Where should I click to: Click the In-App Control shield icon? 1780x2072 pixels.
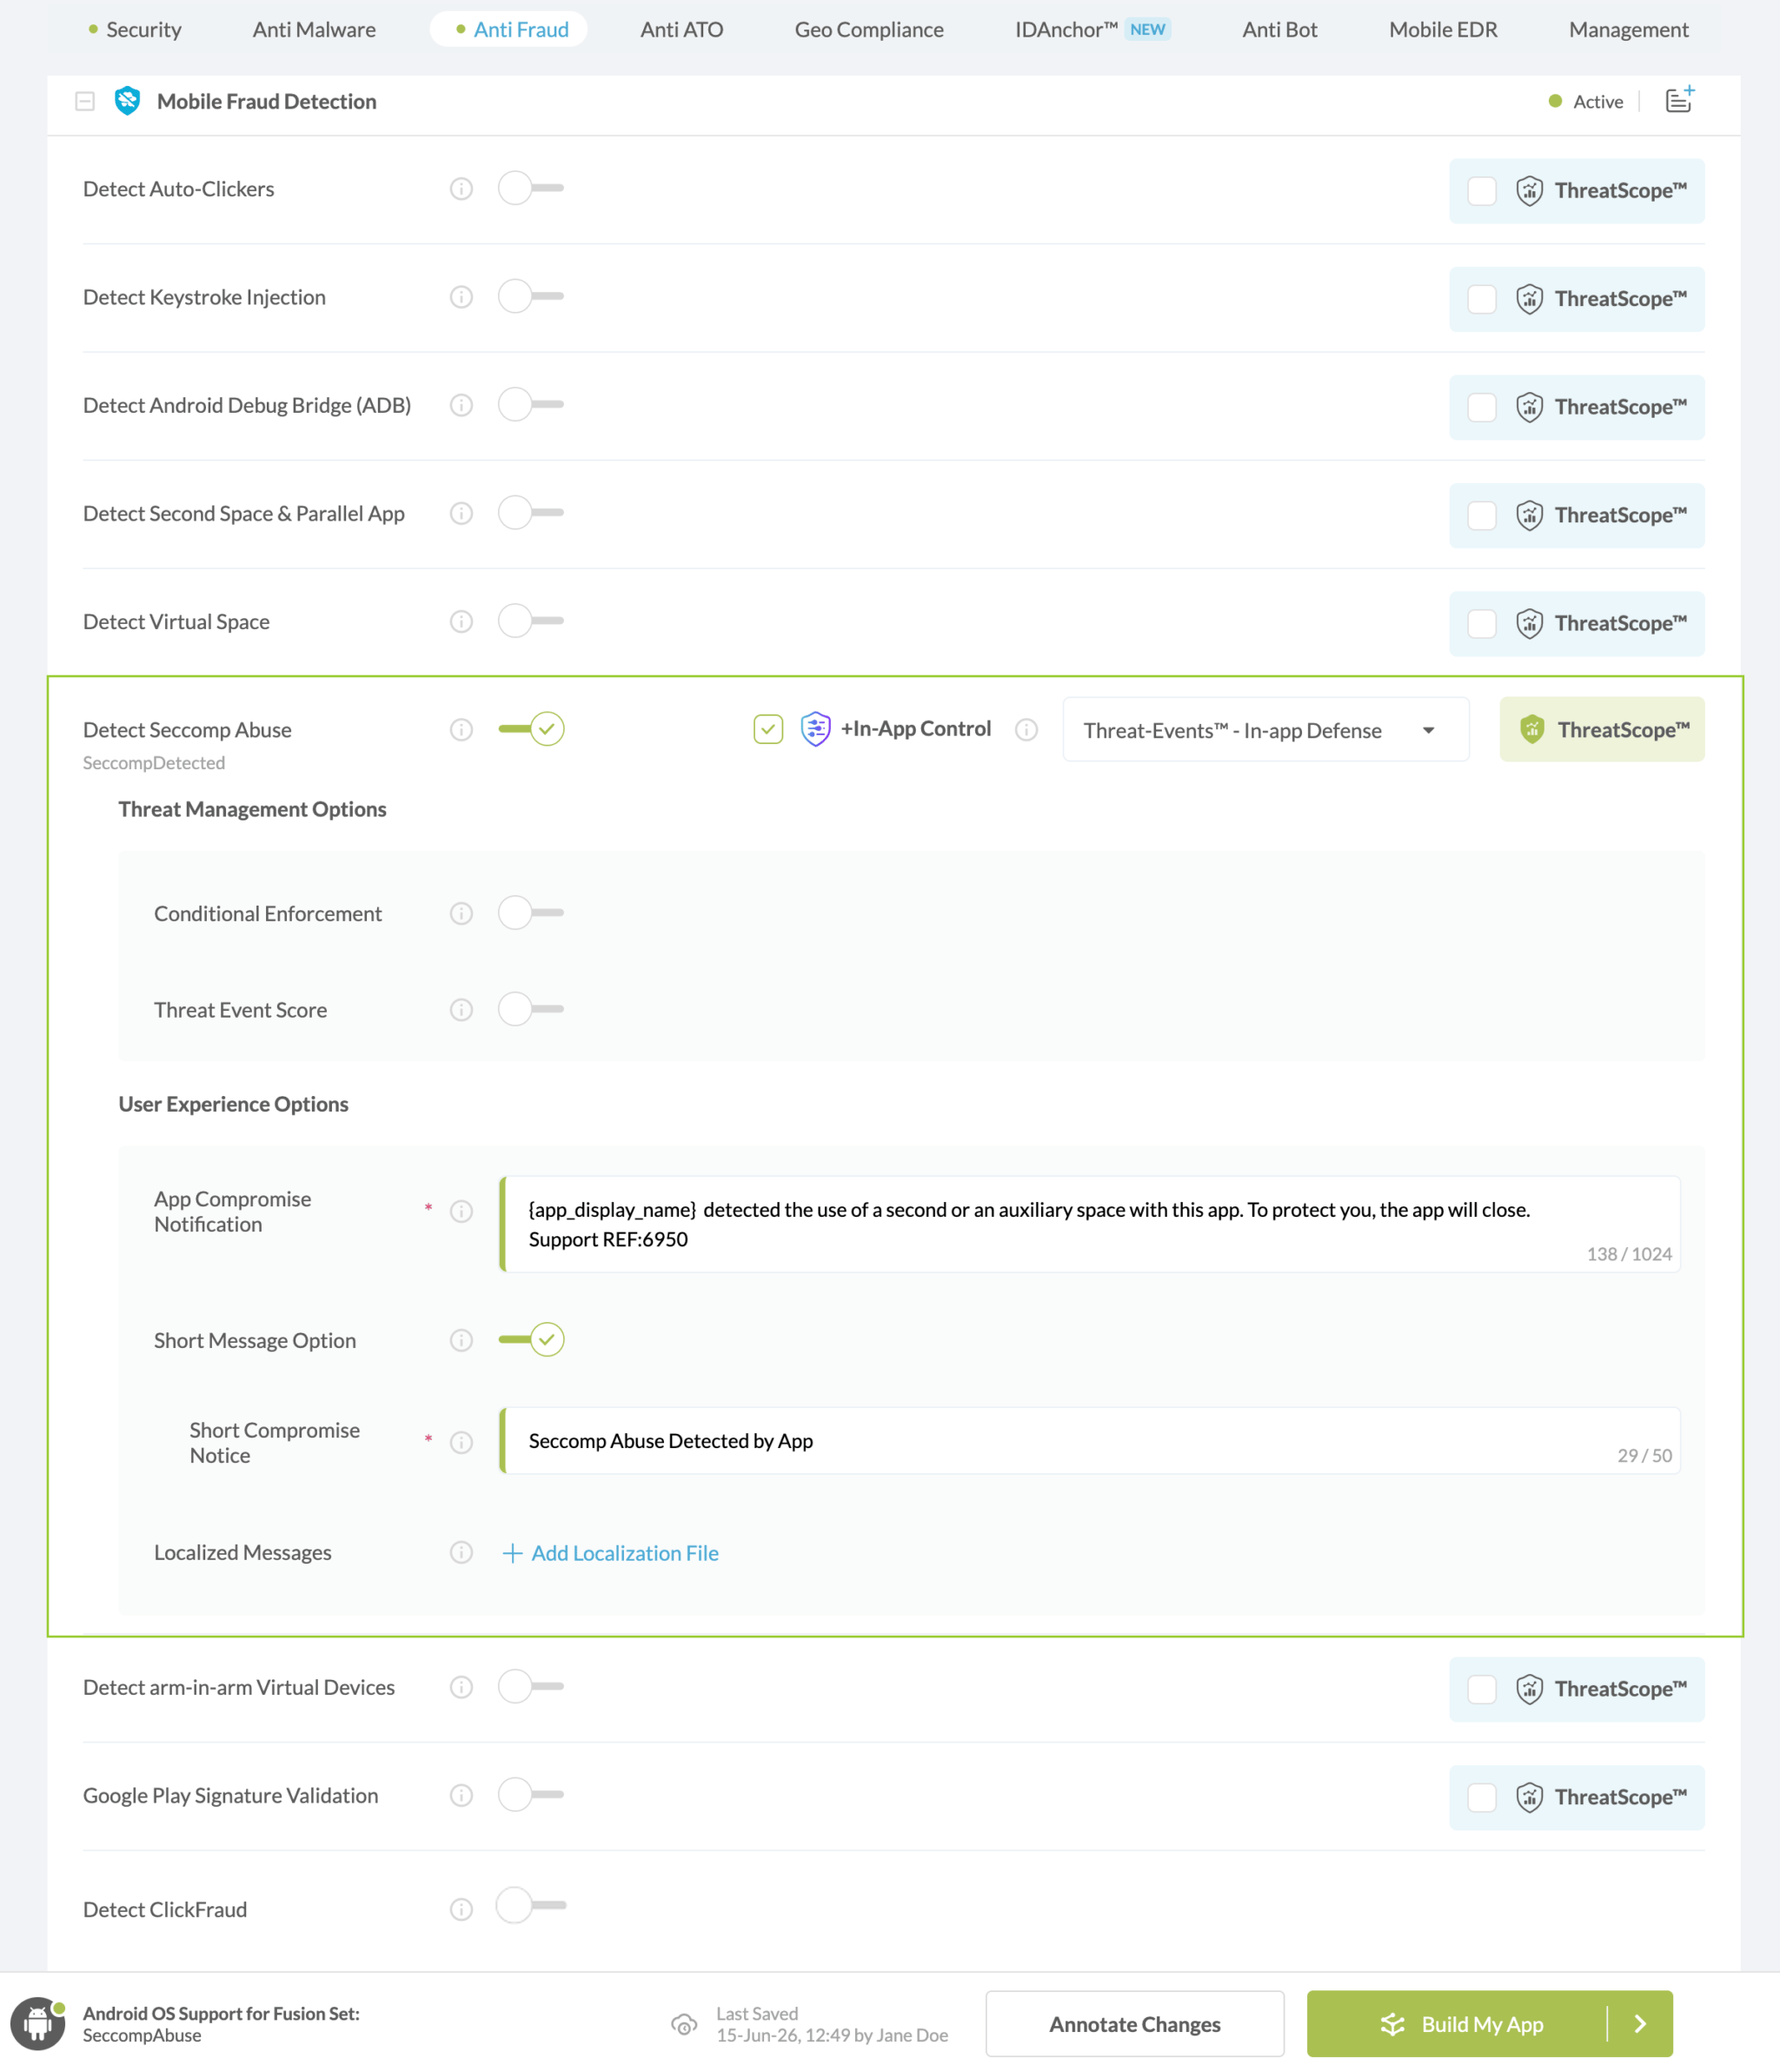(816, 729)
